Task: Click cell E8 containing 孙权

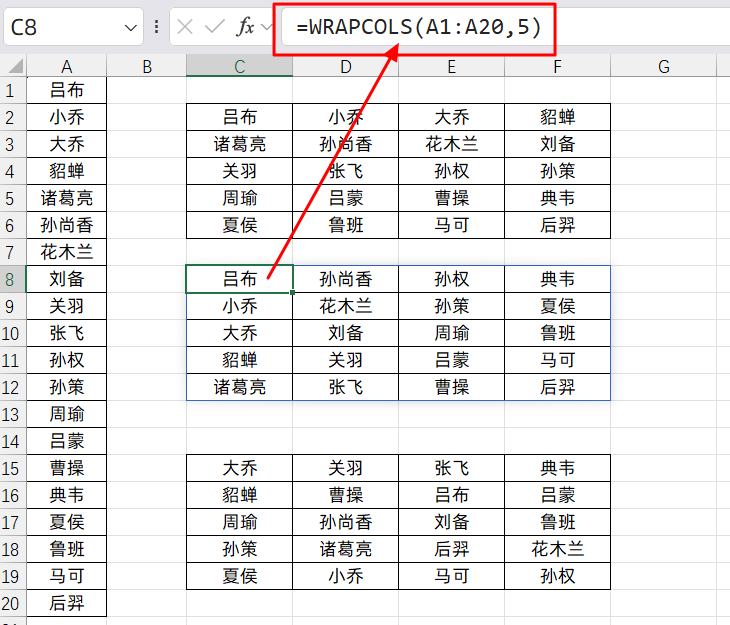Action: [x=452, y=279]
